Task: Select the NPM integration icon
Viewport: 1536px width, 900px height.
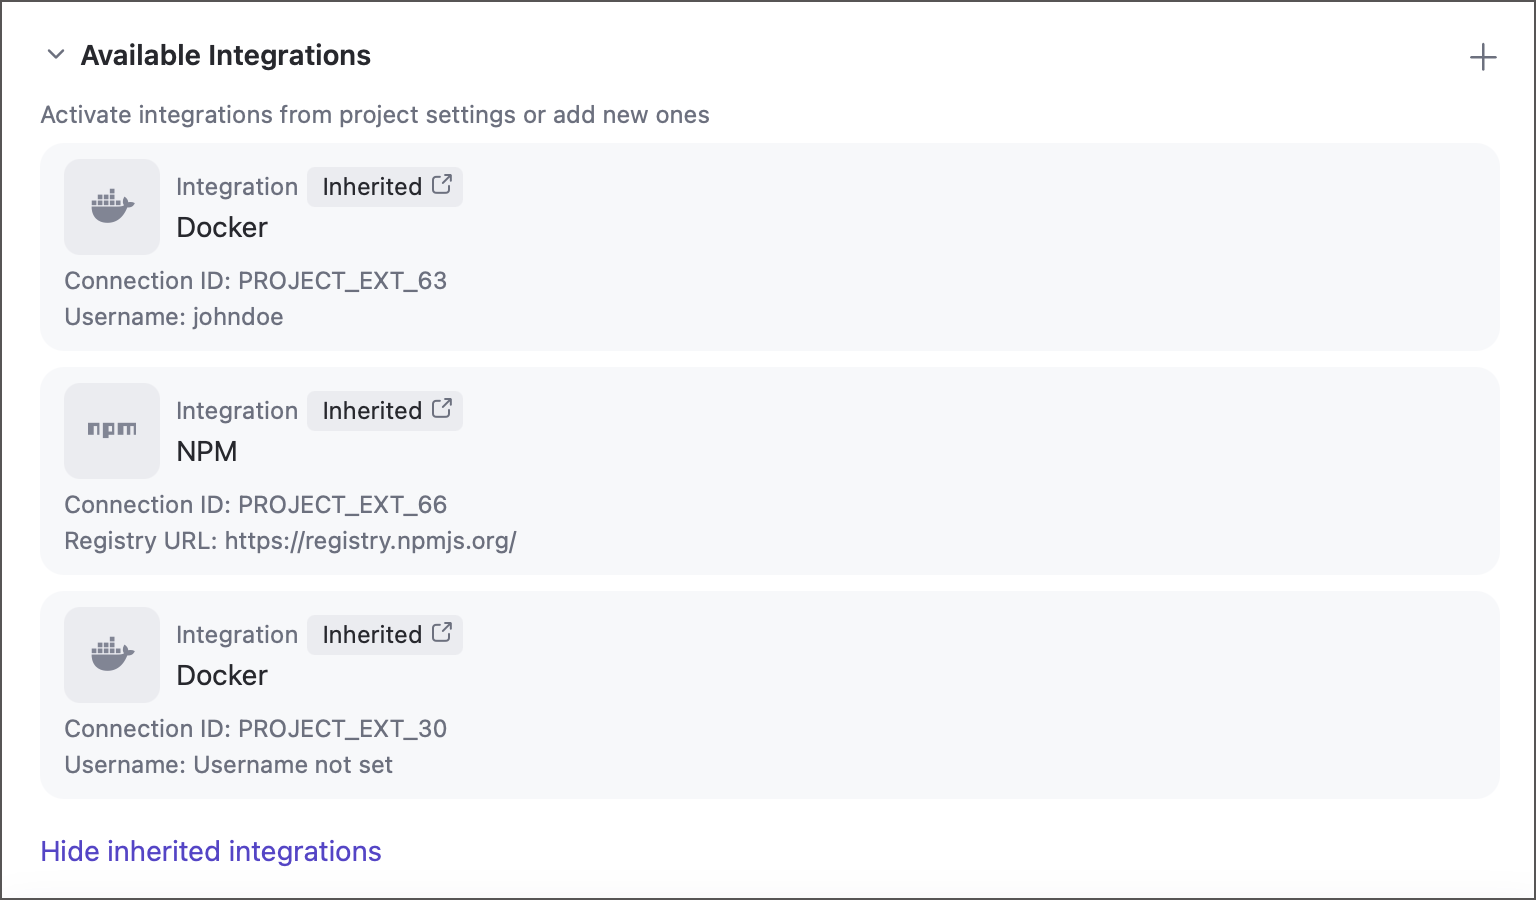Action: (111, 430)
